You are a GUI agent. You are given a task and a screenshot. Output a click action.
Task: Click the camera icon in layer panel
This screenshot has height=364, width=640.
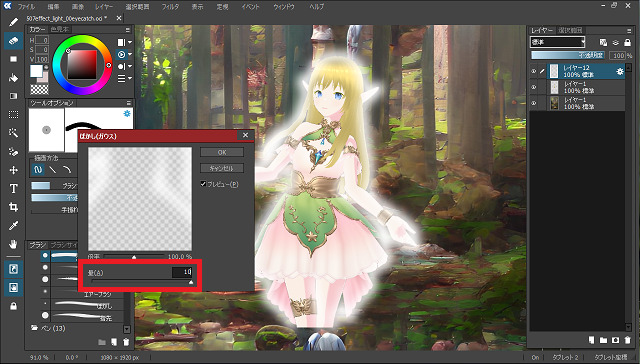(616, 340)
